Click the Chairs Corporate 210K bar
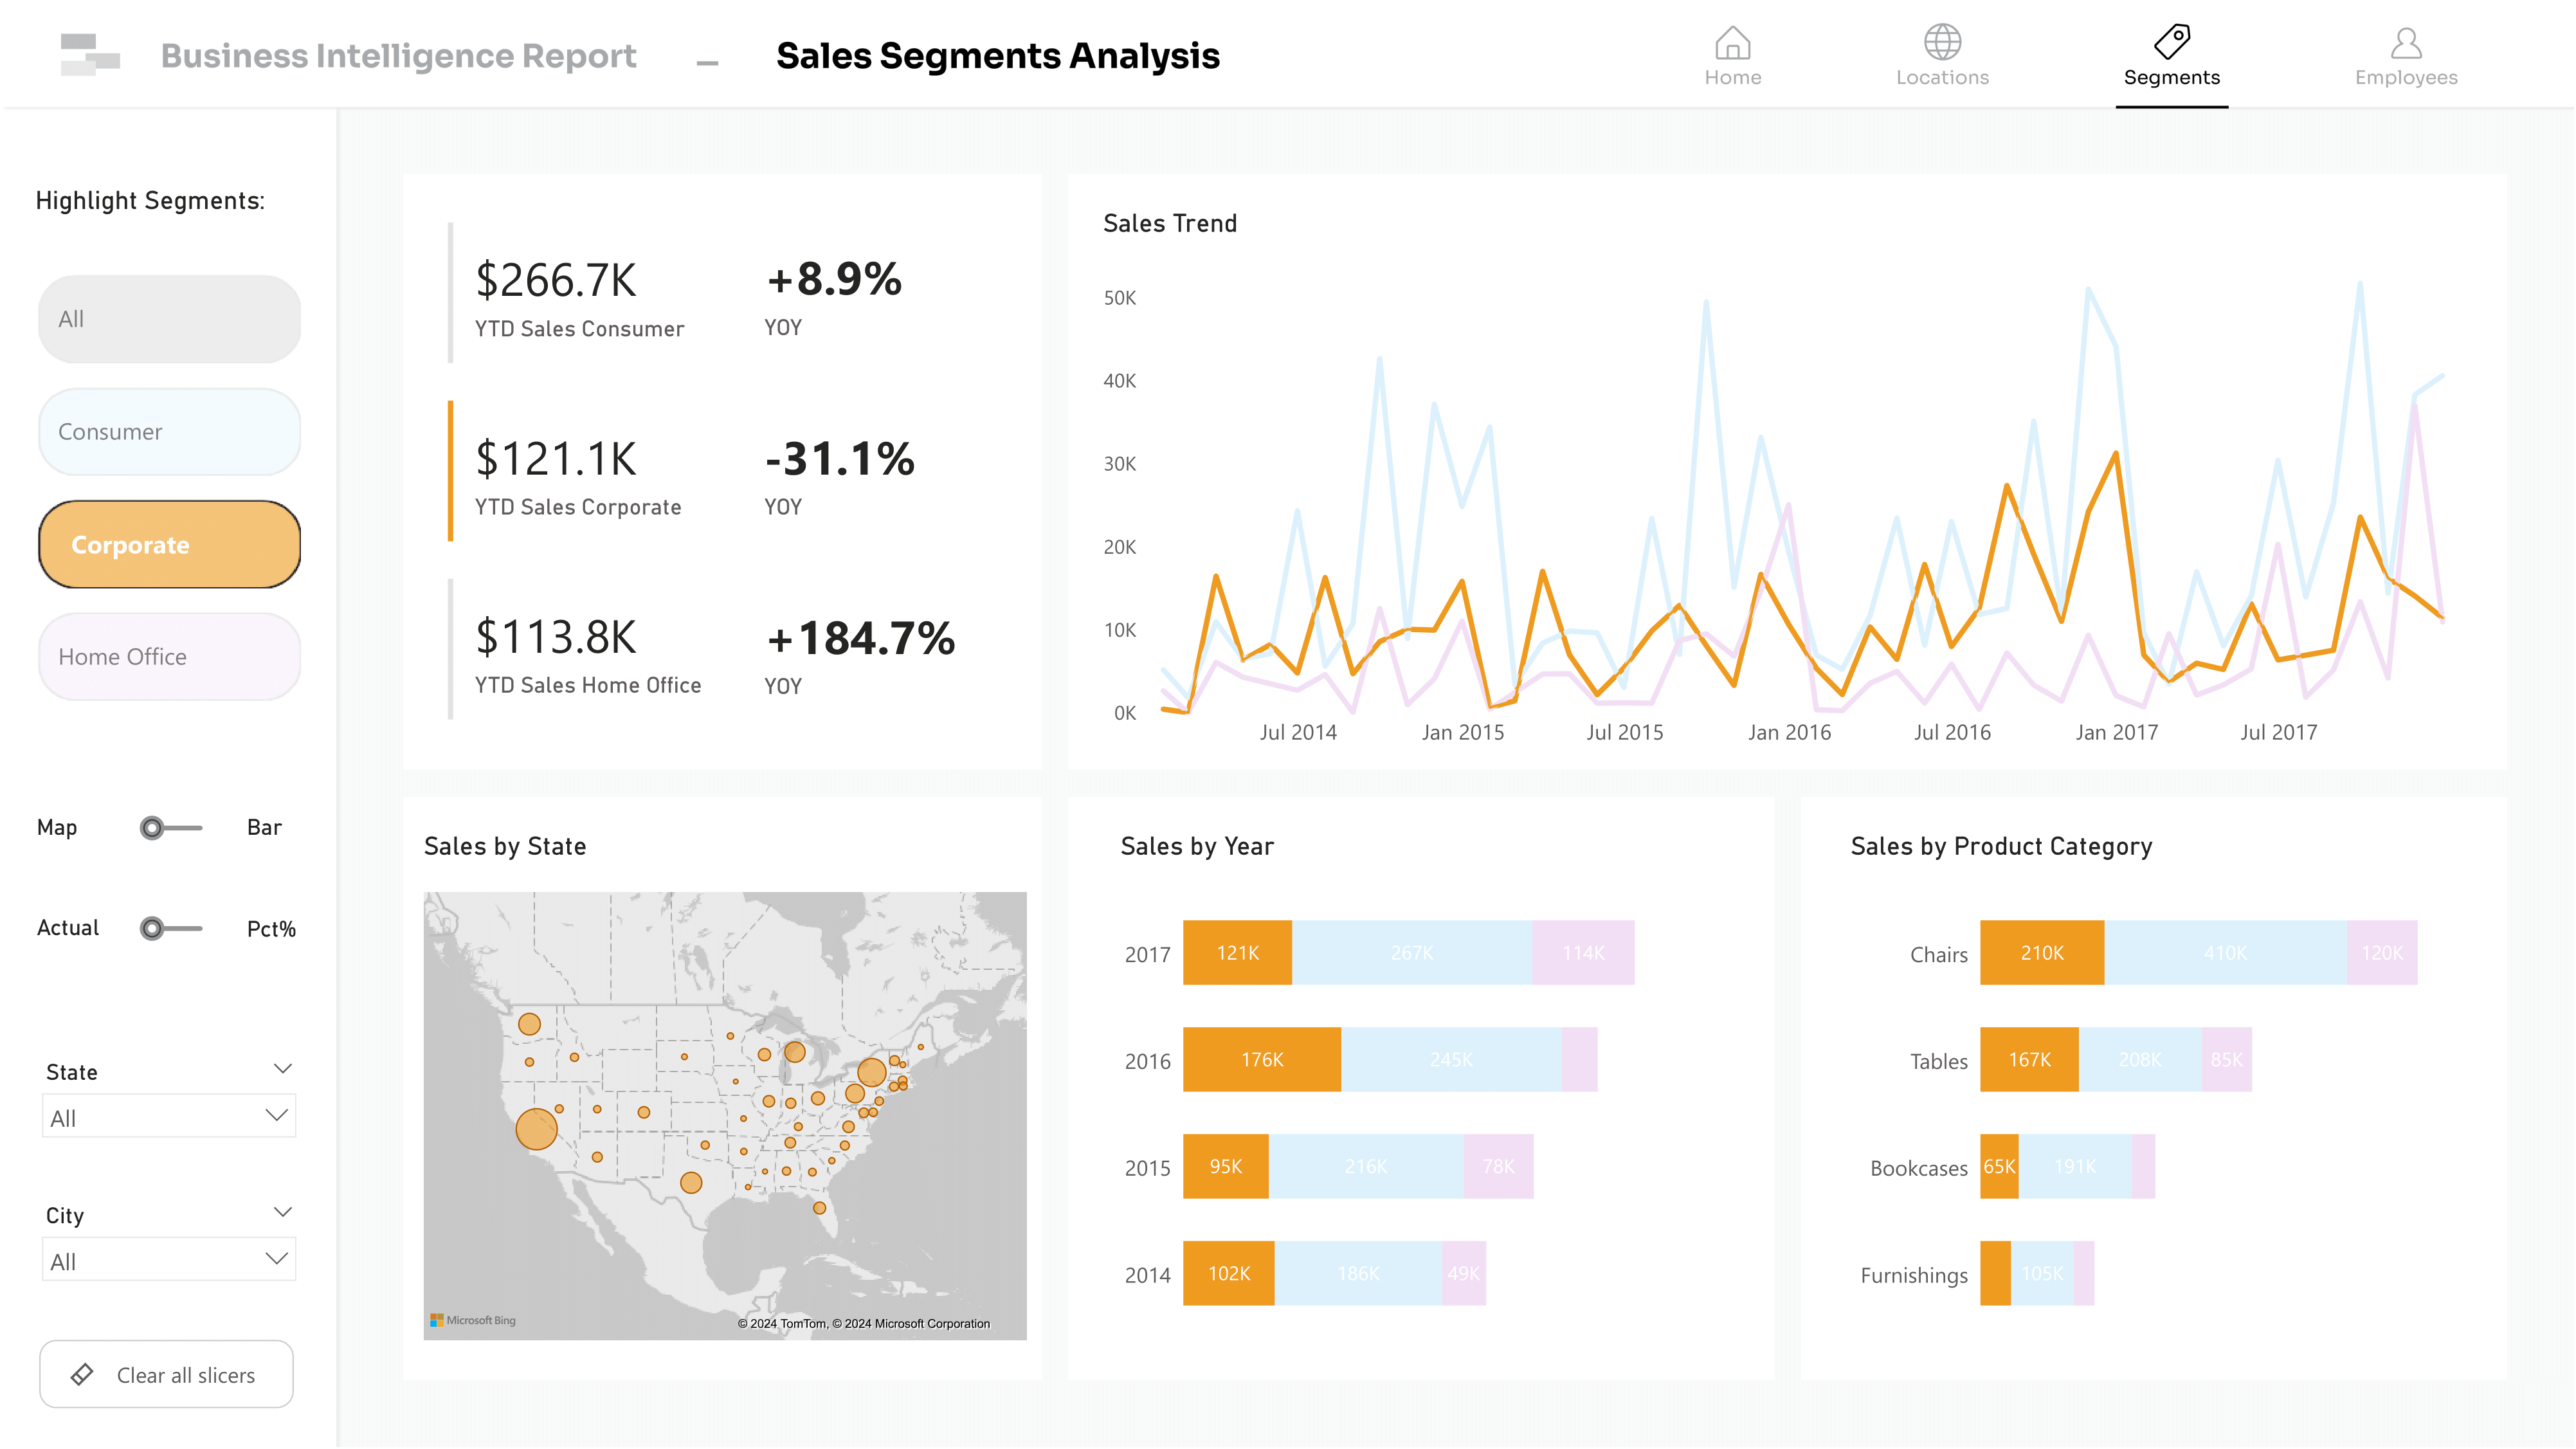The width and height of the screenshot is (2576, 1449). click(x=2042, y=953)
